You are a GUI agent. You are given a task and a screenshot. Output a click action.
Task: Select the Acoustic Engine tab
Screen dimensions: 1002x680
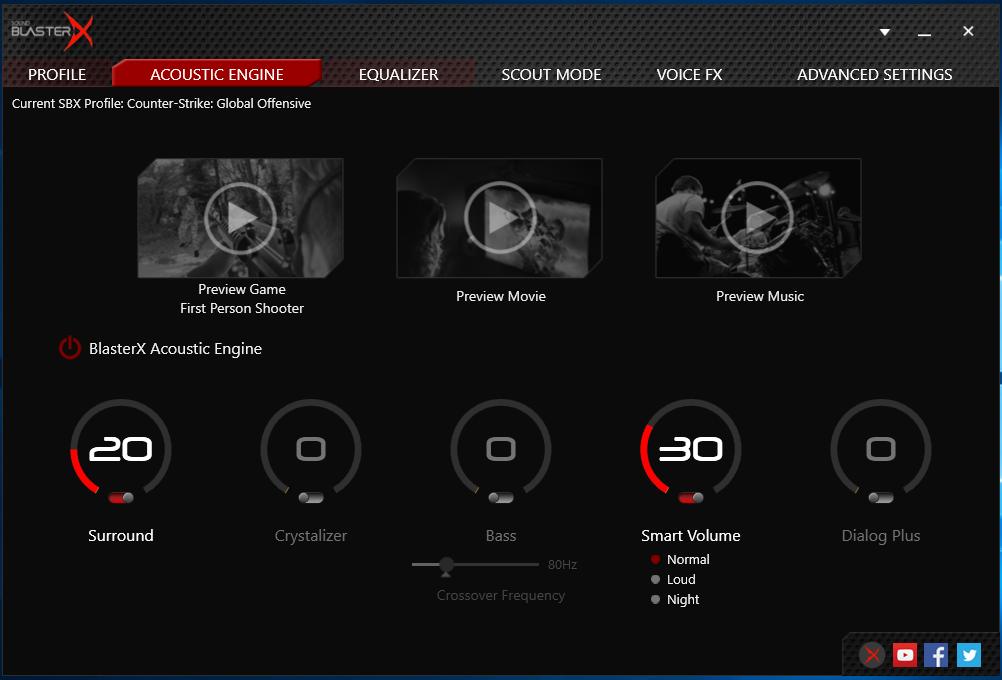[217, 74]
